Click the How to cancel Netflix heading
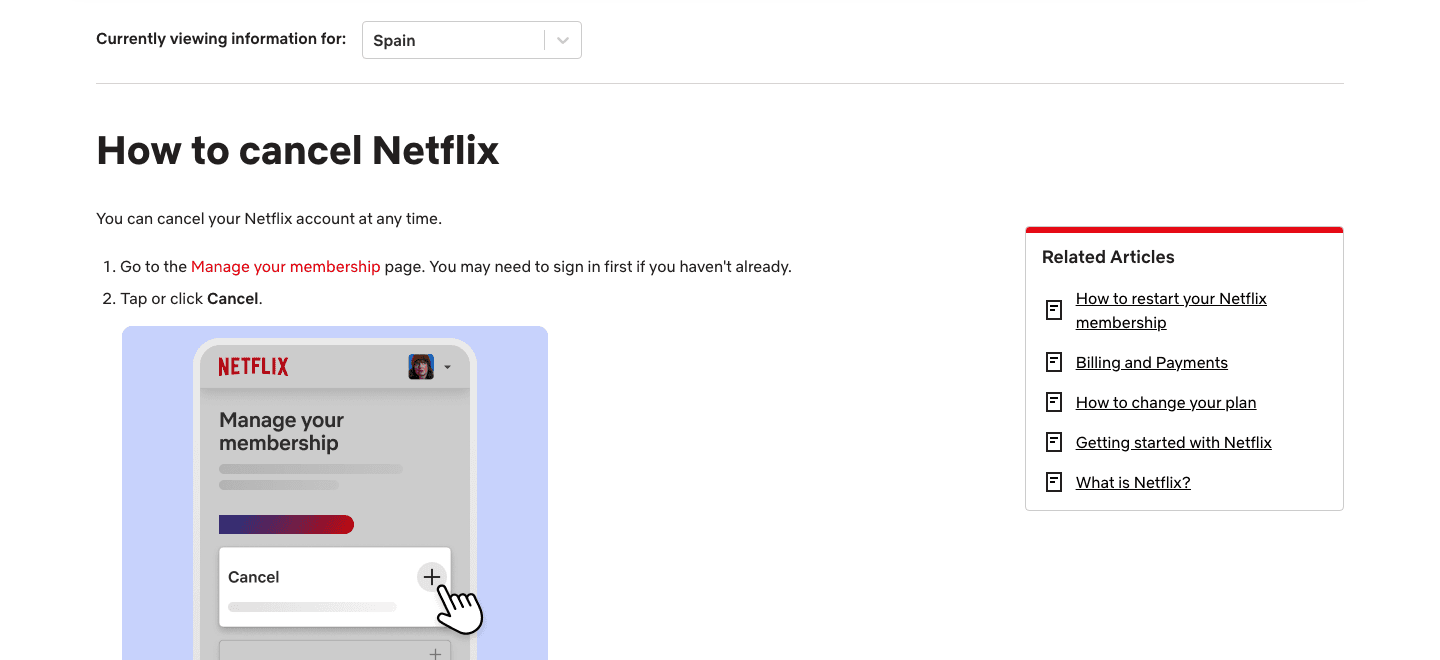The image size is (1440, 660). (298, 151)
